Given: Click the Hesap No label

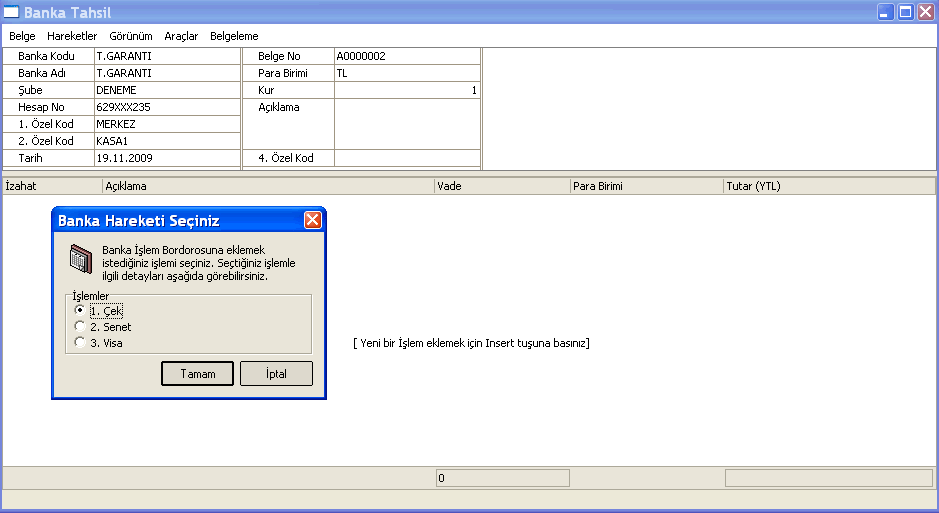Looking at the screenshot, I should (41, 107).
